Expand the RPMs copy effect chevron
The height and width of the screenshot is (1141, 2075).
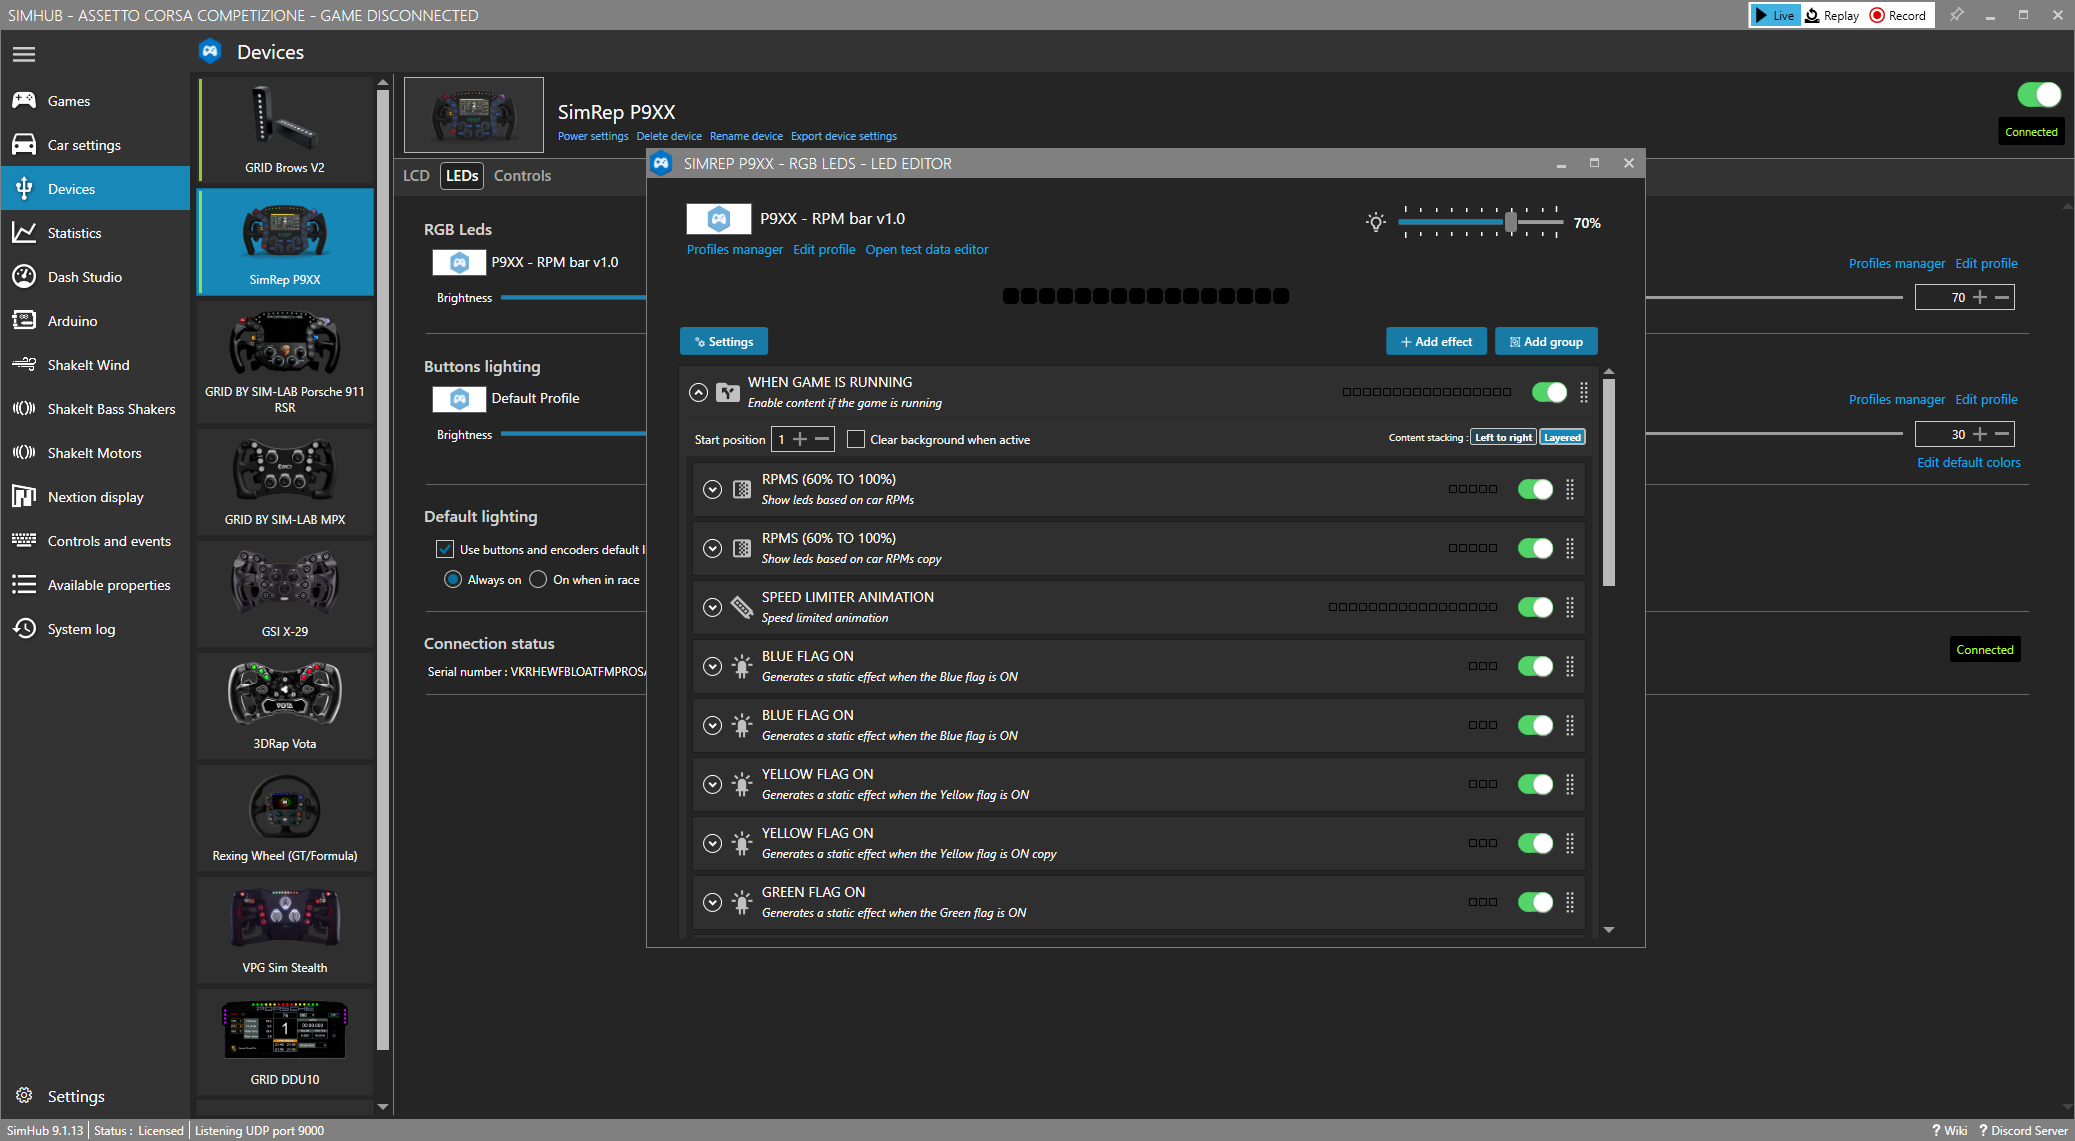[712, 548]
